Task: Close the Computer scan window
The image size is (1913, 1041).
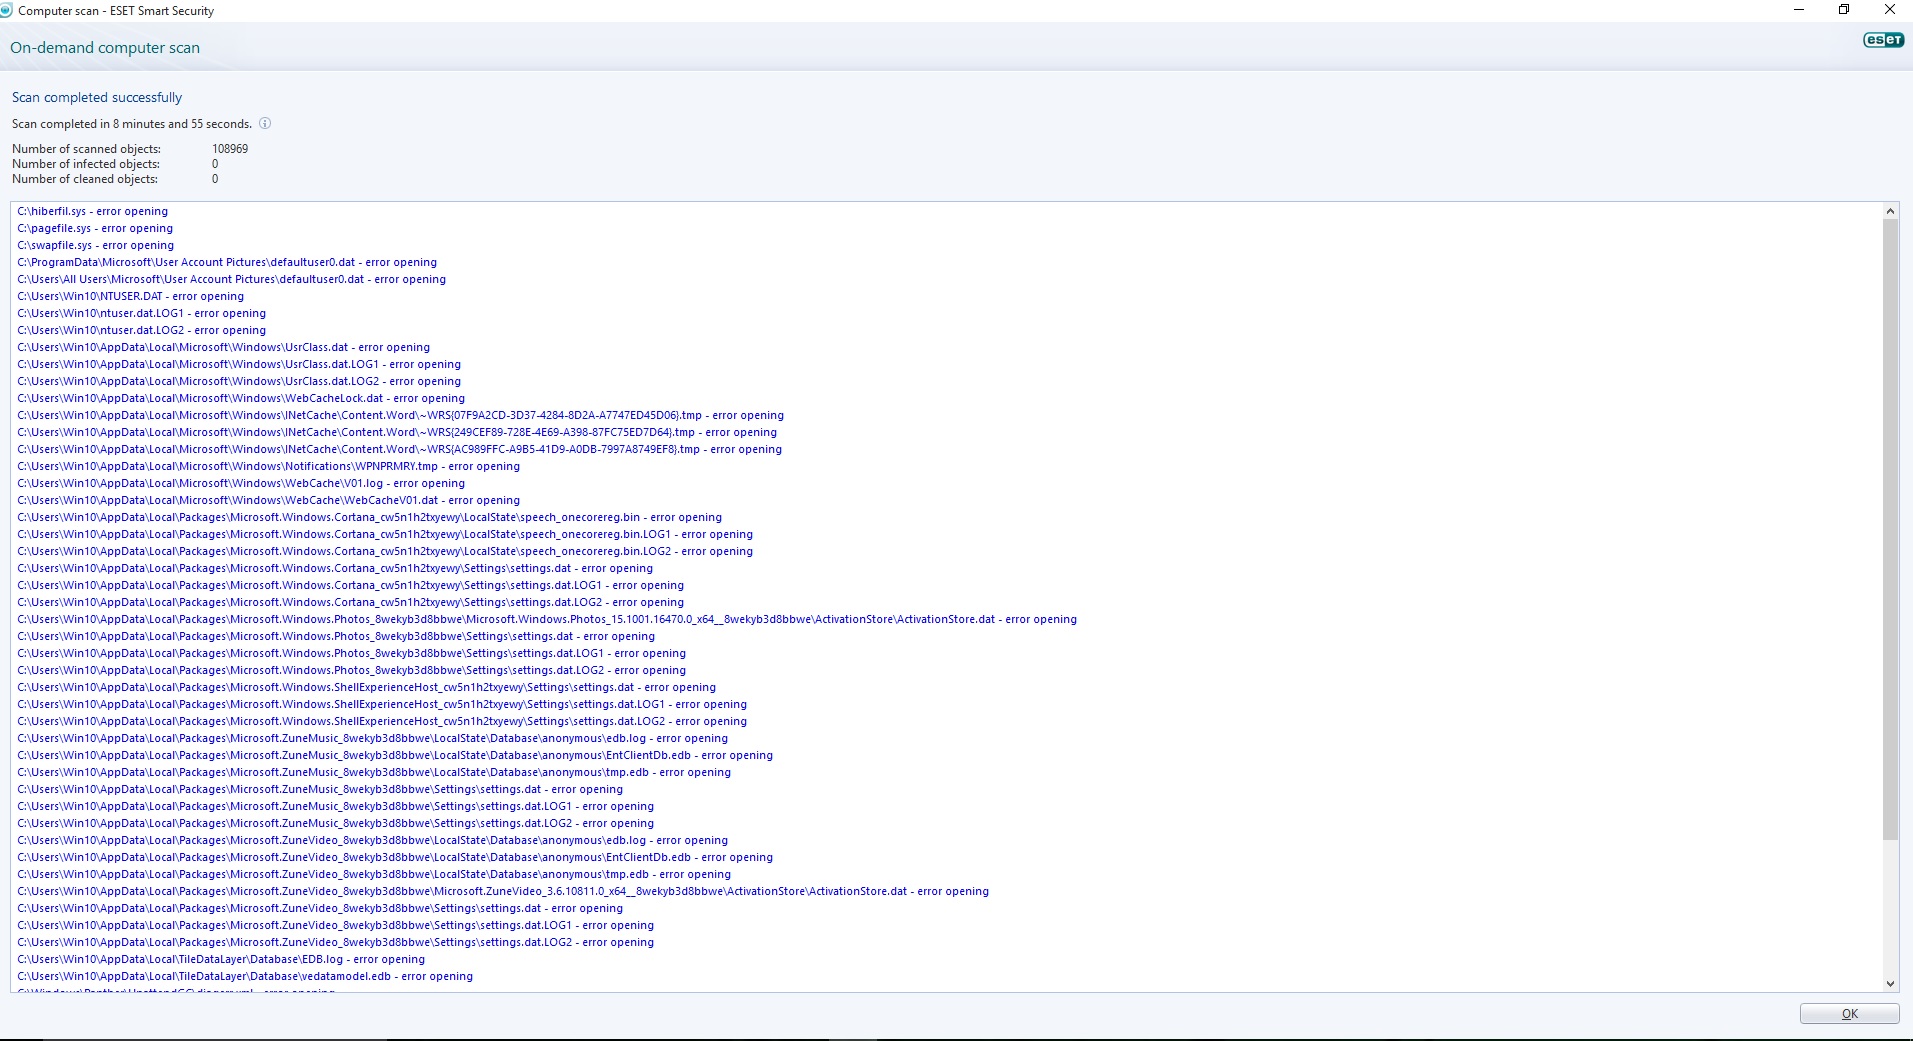Action: [x=1889, y=10]
